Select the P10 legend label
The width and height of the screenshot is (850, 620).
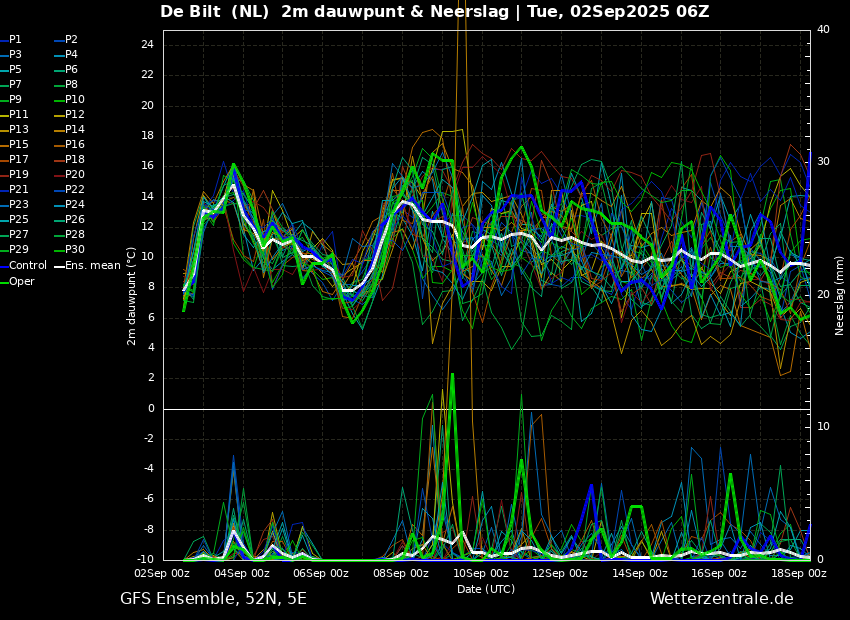tap(75, 100)
